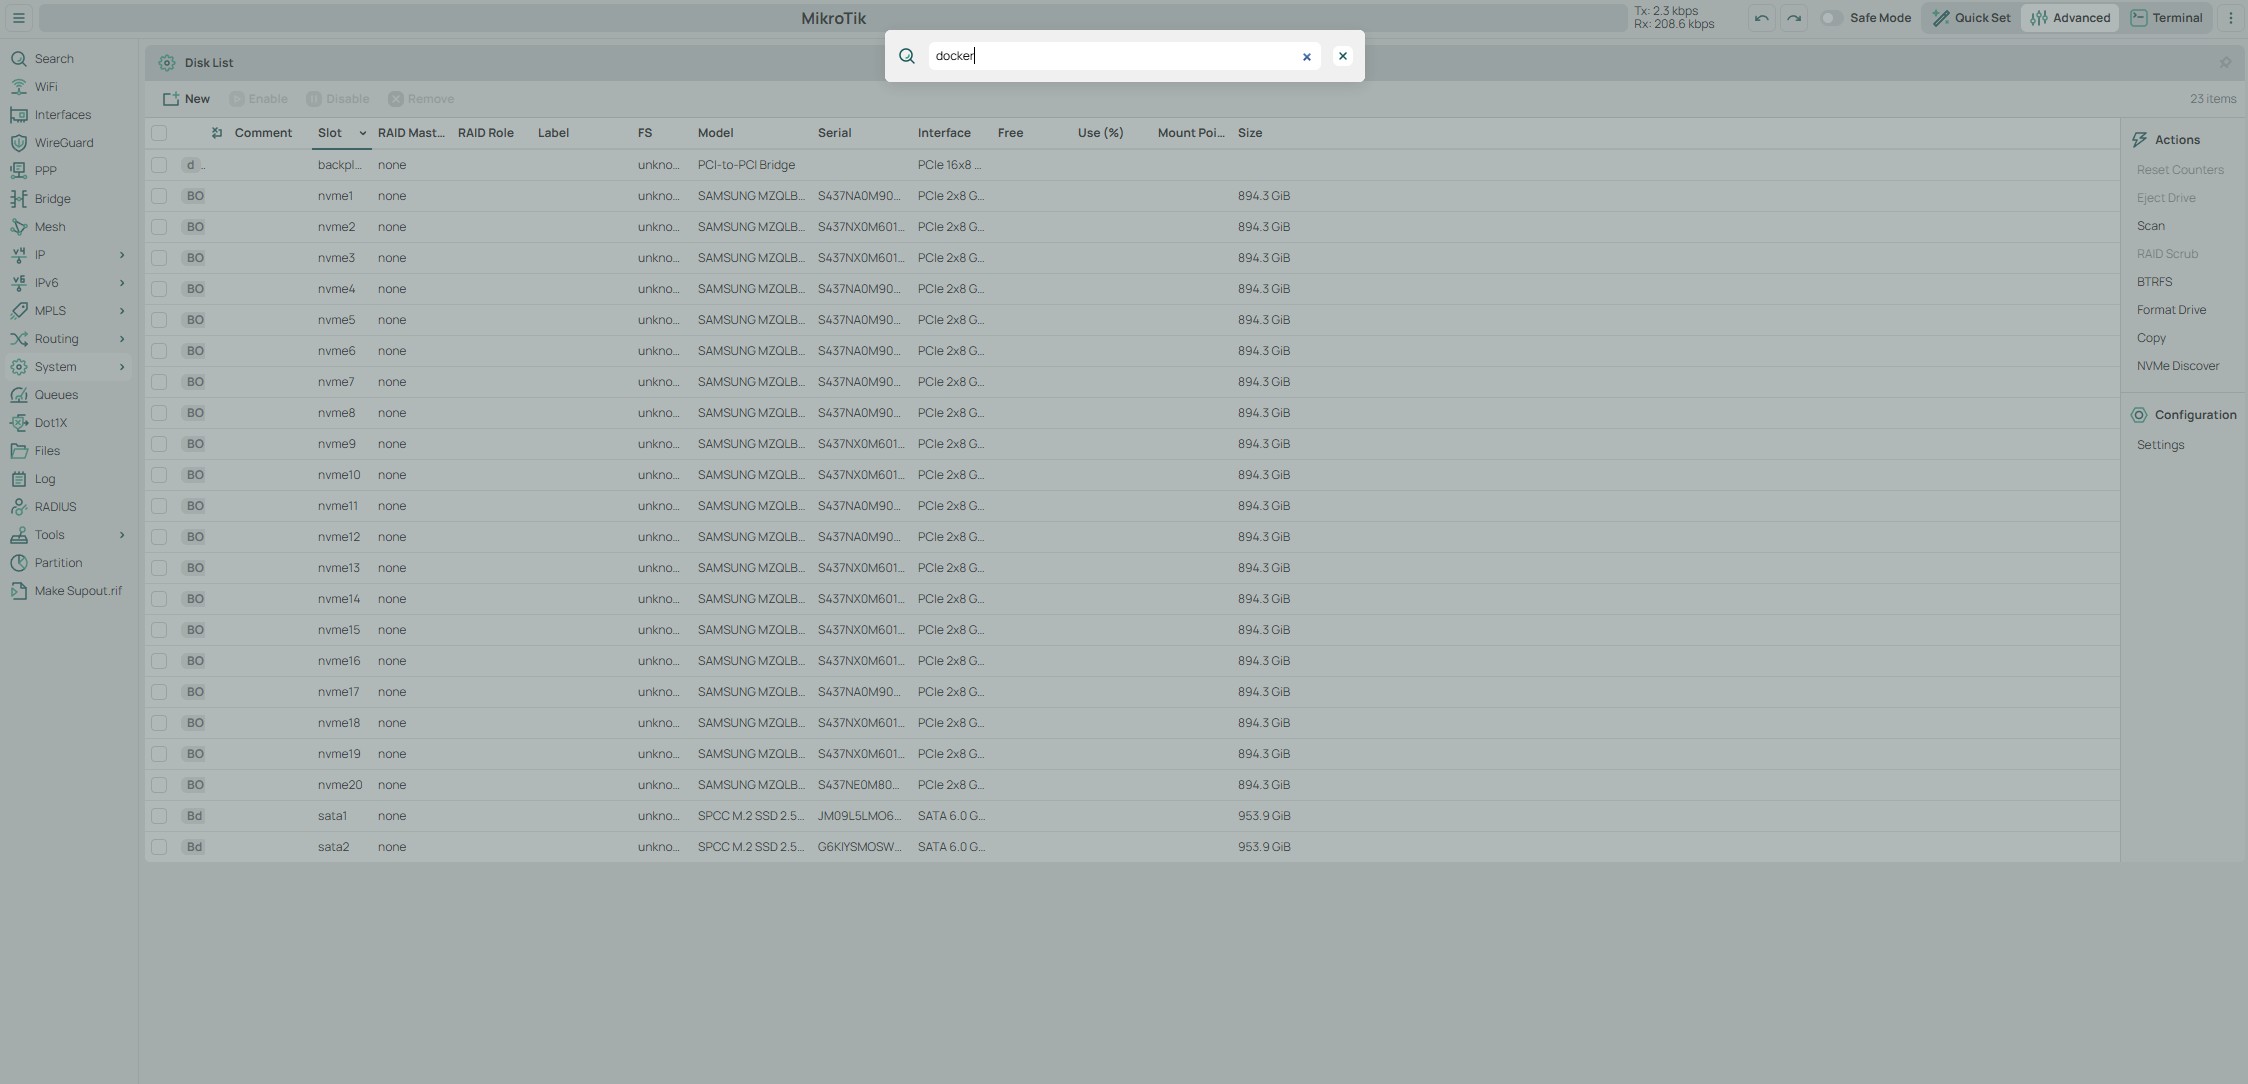The width and height of the screenshot is (2248, 1084).
Task: Tick the select-all header checkbox
Action: [x=159, y=133]
